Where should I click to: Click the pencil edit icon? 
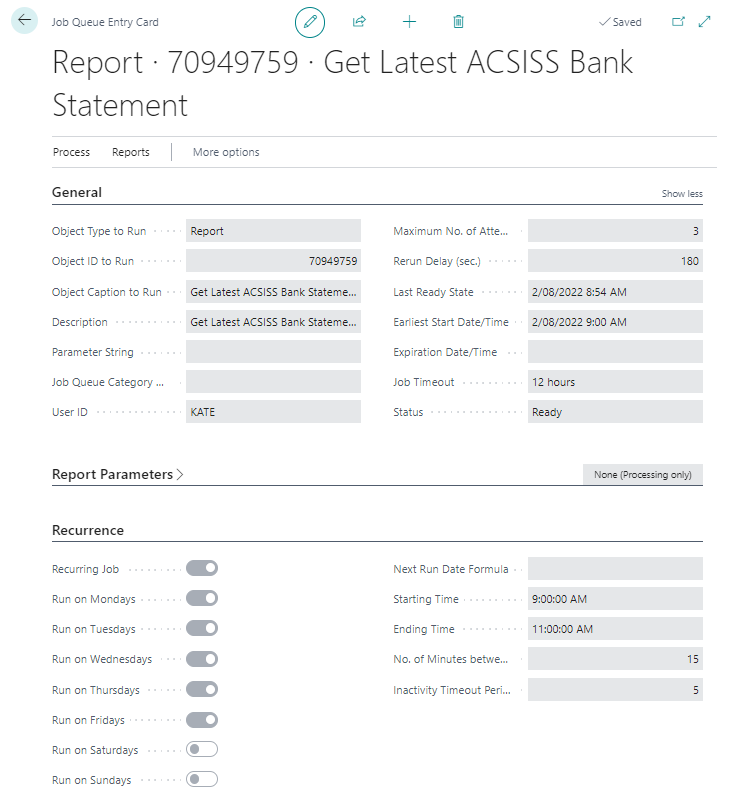click(310, 22)
